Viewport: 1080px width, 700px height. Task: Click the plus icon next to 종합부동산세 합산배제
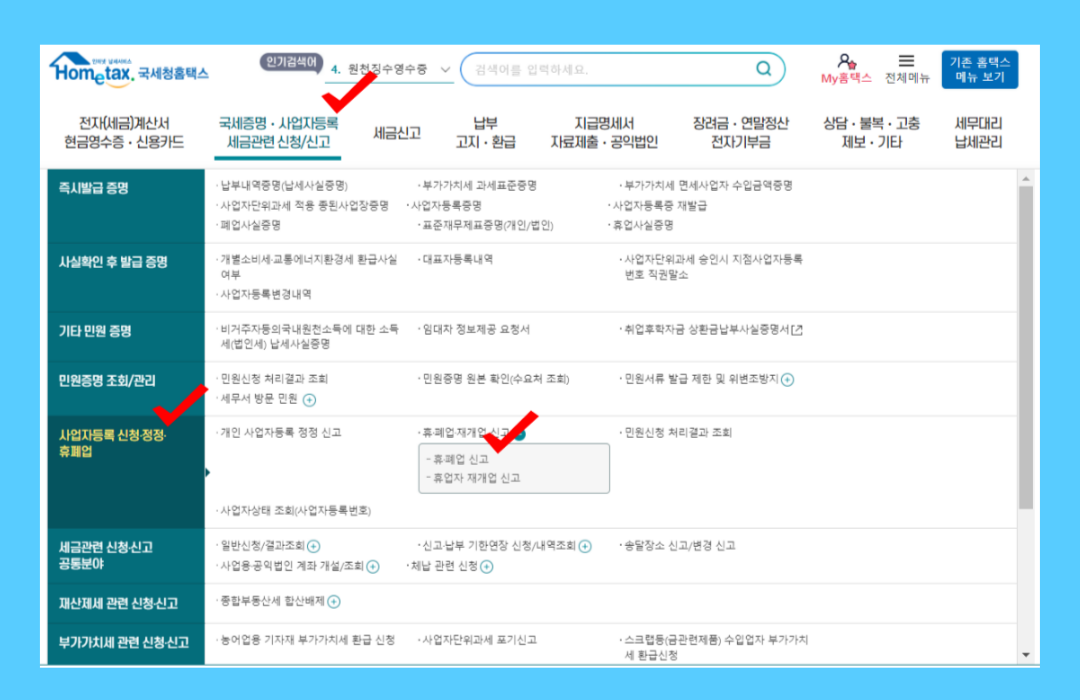click(333, 602)
